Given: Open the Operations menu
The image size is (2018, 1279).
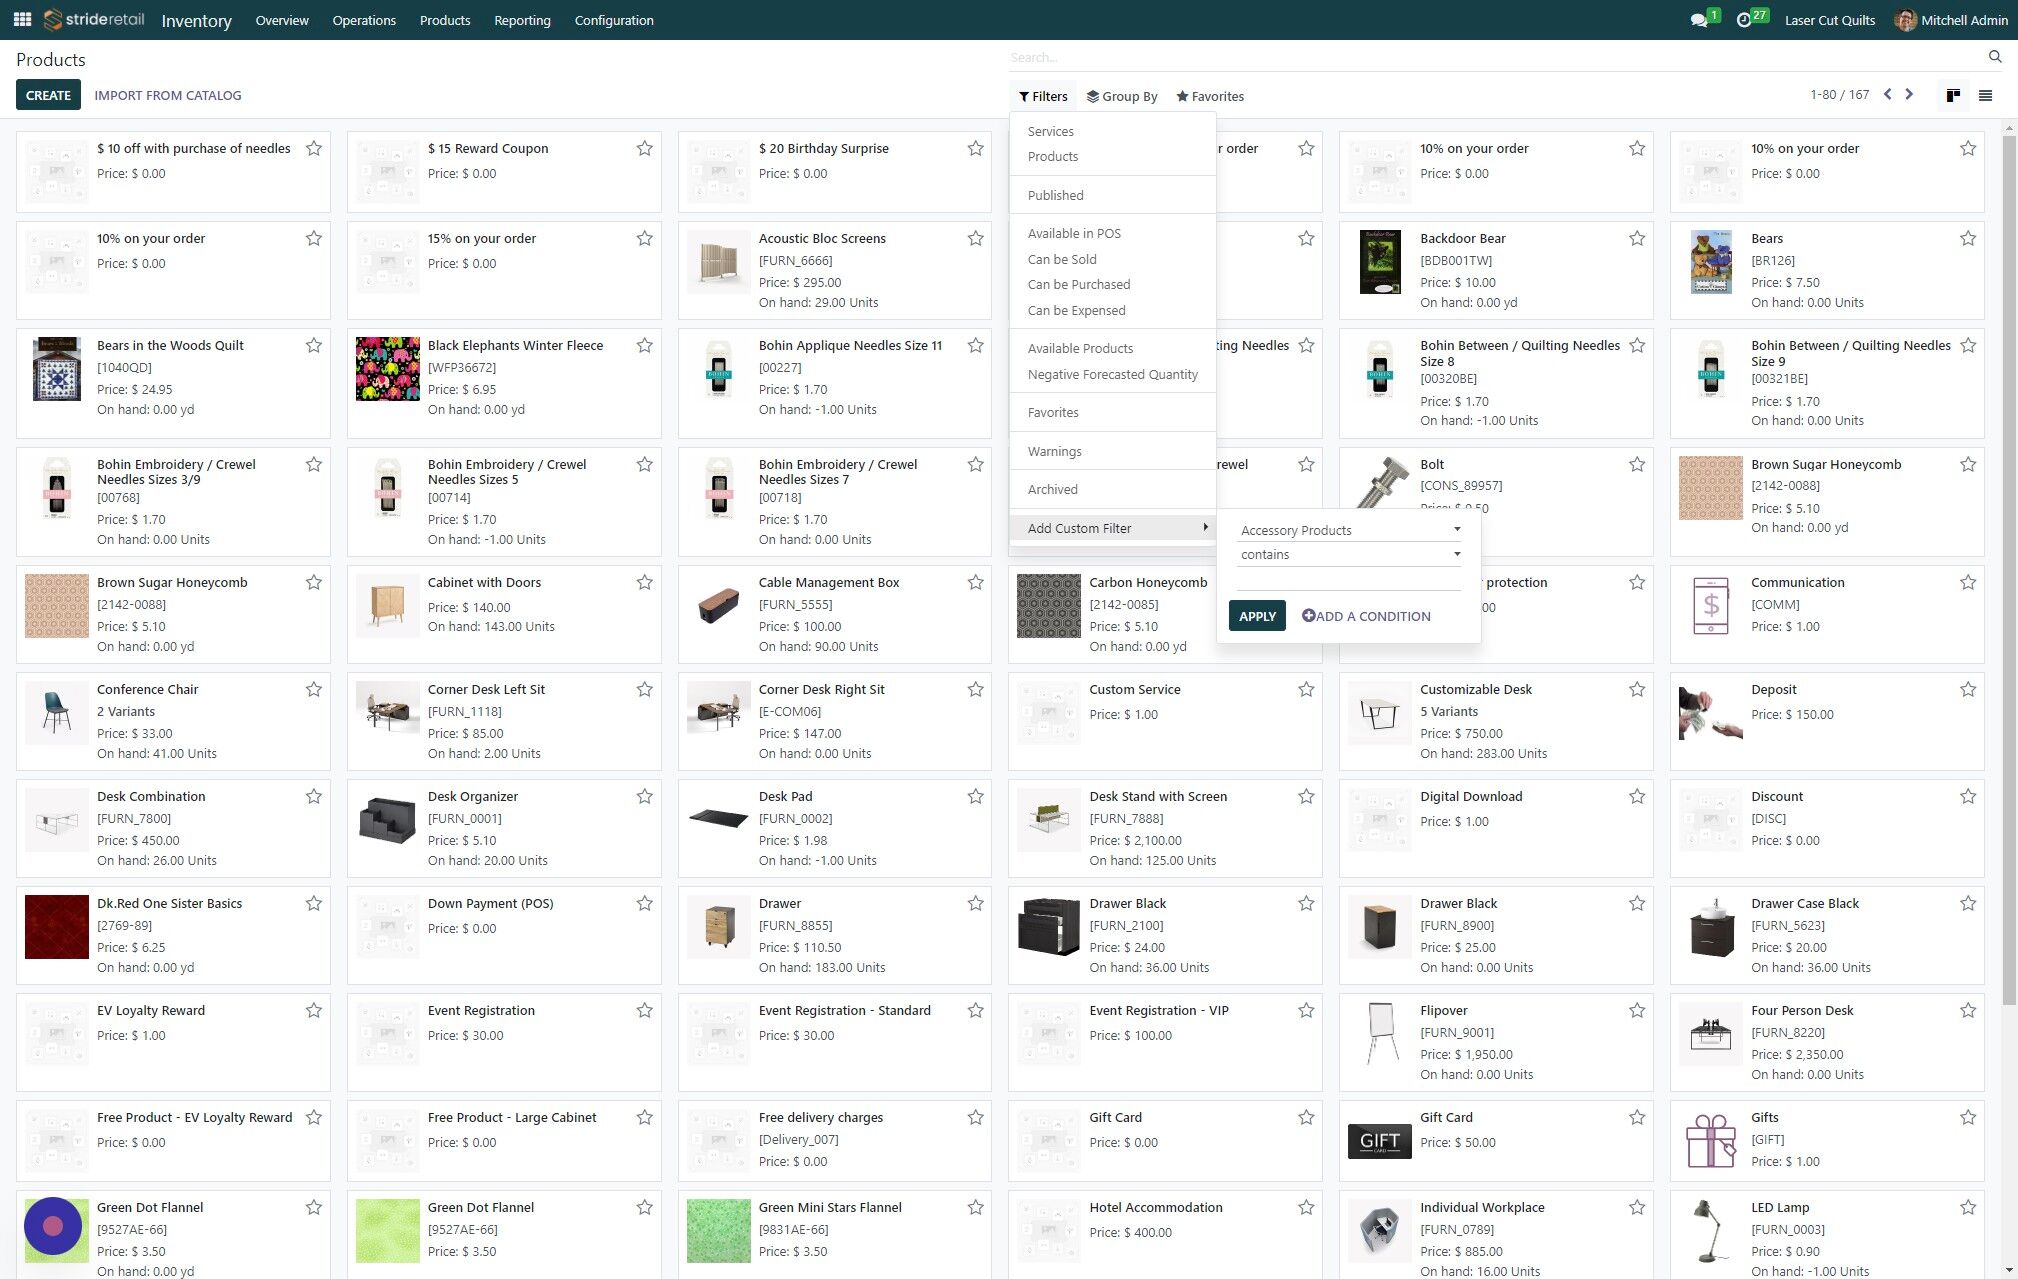Looking at the screenshot, I should (x=364, y=20).
